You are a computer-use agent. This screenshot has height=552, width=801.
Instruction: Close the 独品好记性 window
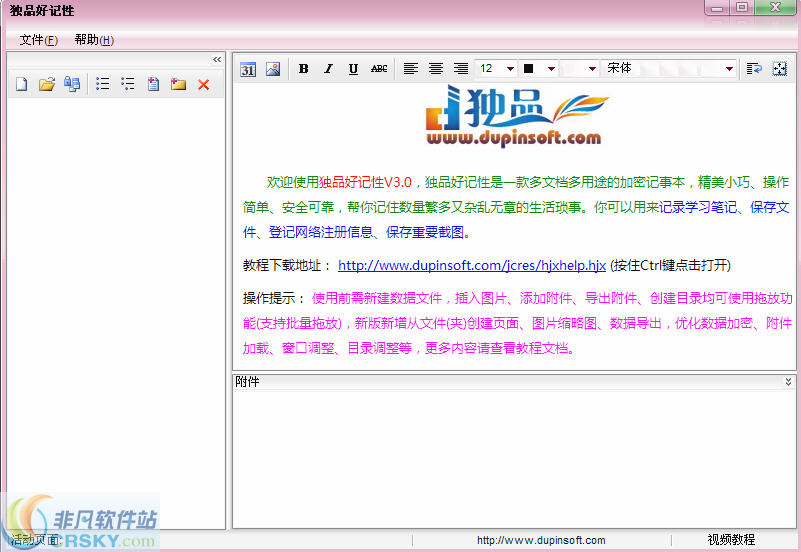click(x=775, y=7)
